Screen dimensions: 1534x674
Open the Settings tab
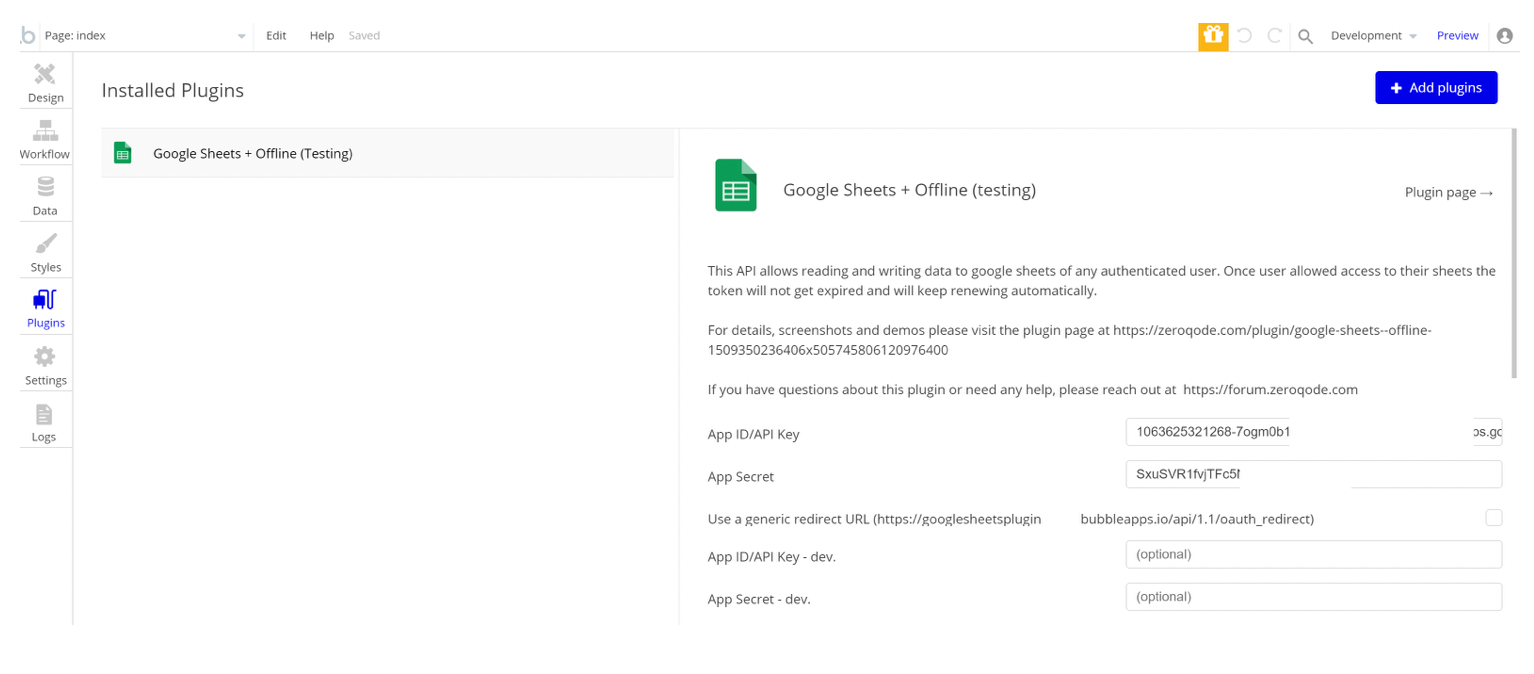(45, 366)
